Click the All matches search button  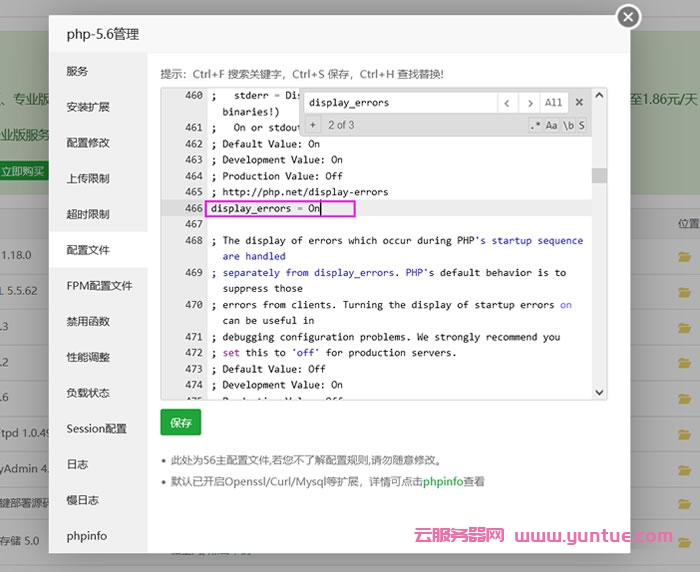[553, 103]
